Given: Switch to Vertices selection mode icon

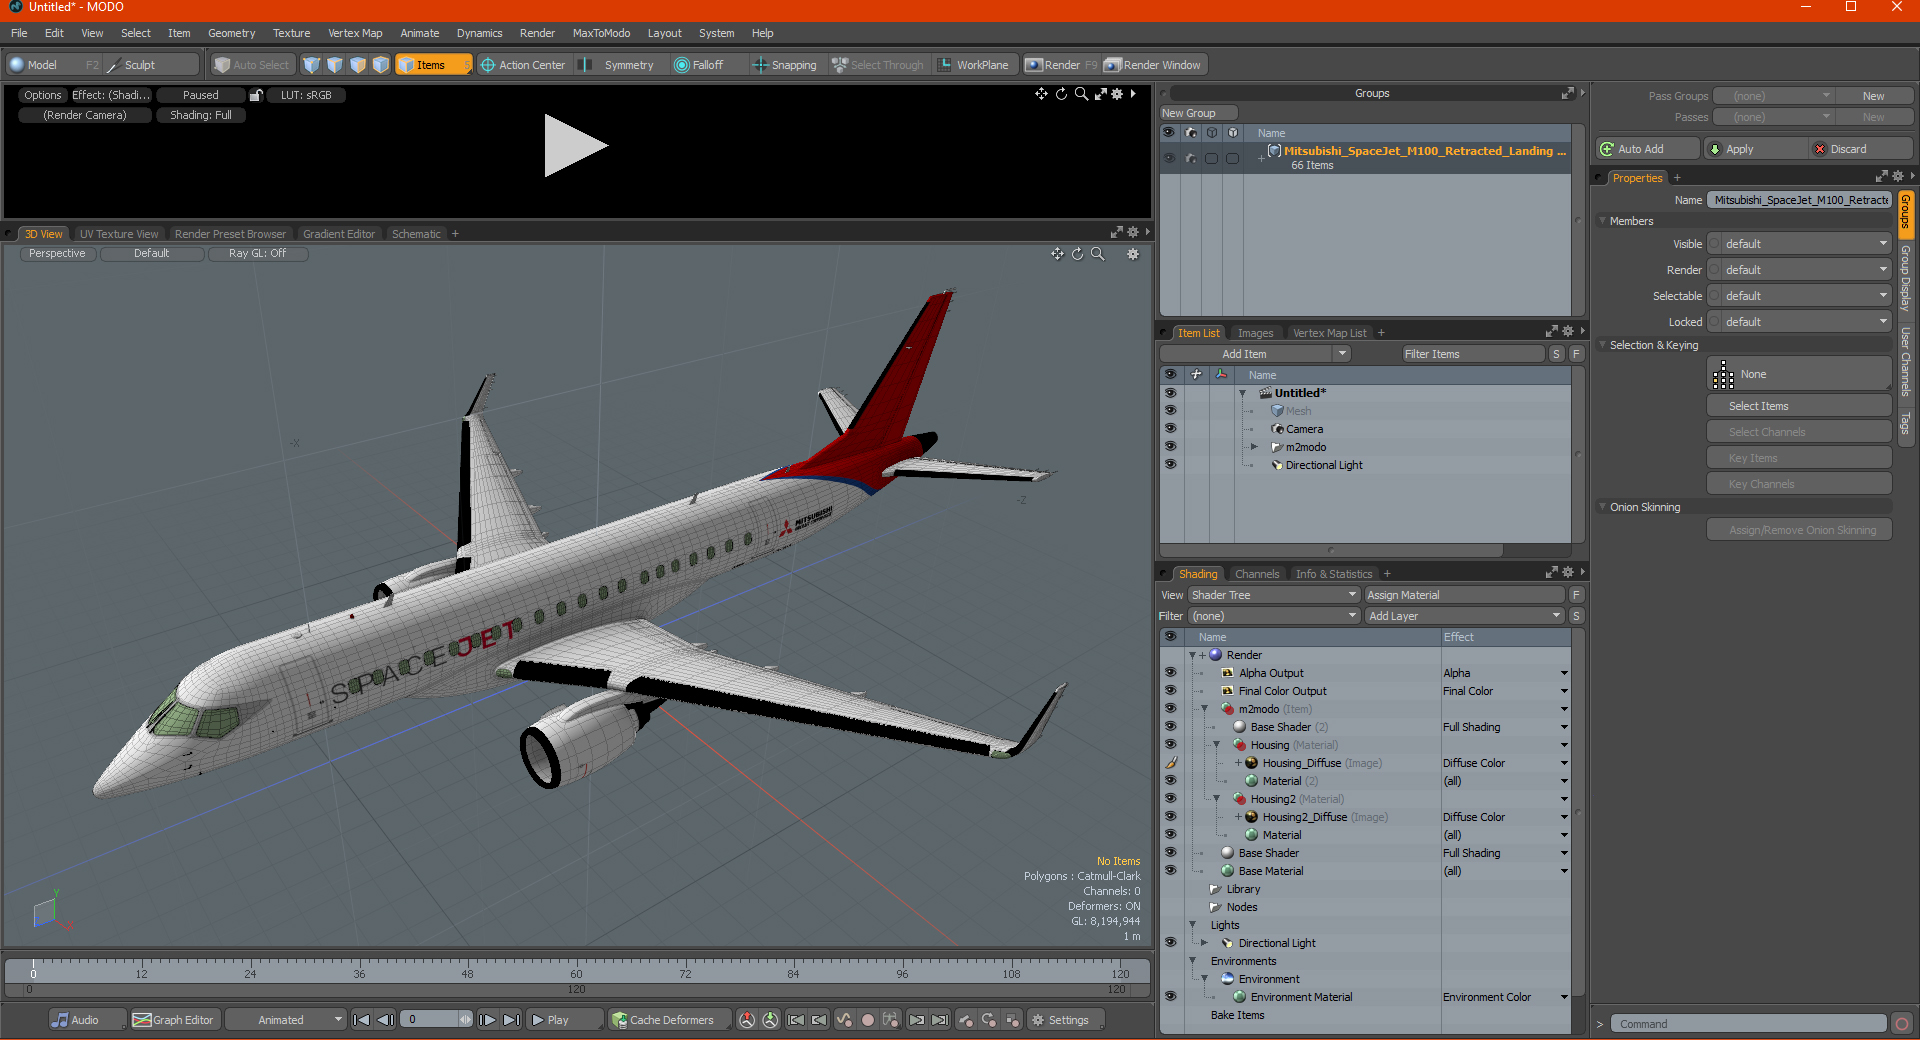Looking at the screenshot, I should point(312,65).
